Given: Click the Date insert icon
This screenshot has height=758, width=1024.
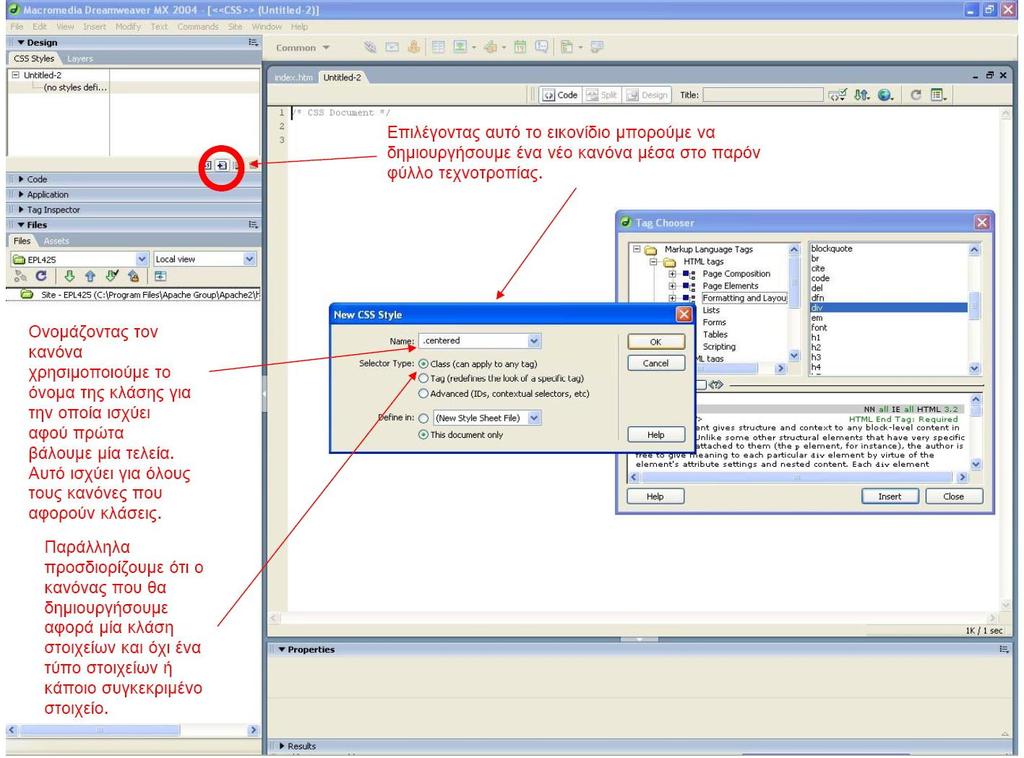Looking at the screenshot, I should 520,47.
